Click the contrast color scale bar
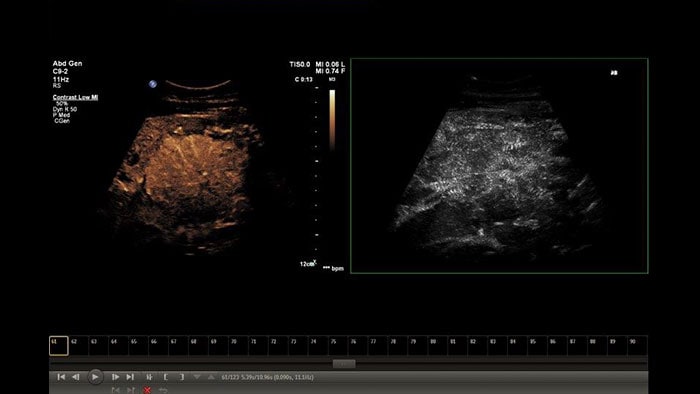Screen dimensions: 700x394 click(x=332, y=120)
